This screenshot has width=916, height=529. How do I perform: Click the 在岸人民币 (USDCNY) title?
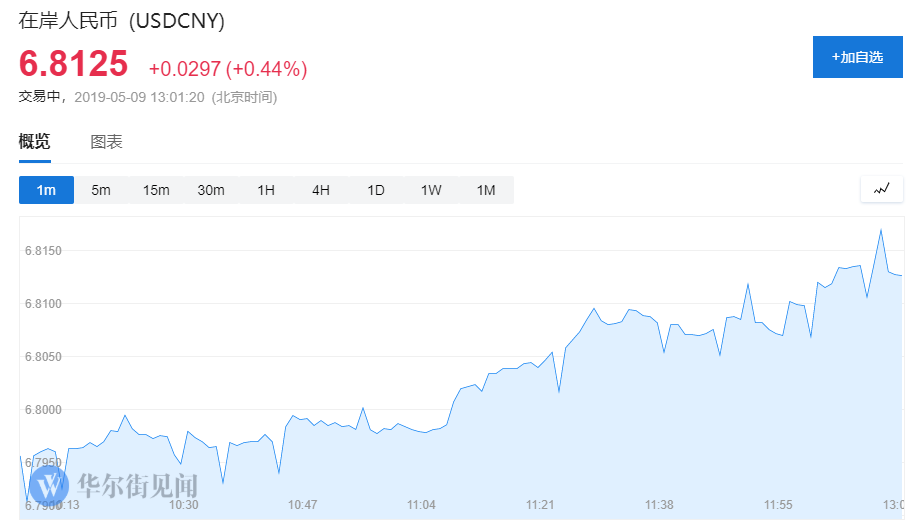pos(122,21)
